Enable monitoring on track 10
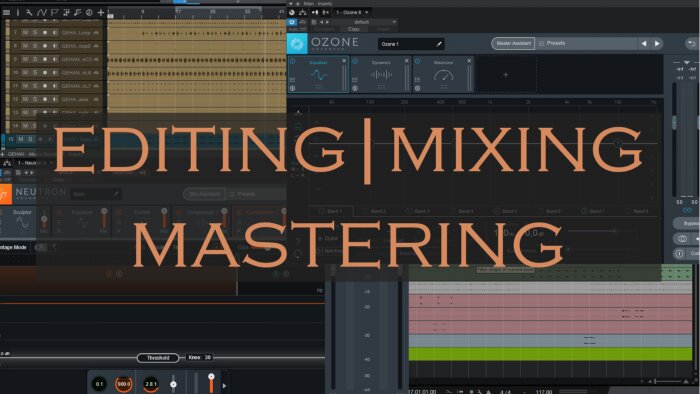Viewport: 700px width, 394px height. 54,72
